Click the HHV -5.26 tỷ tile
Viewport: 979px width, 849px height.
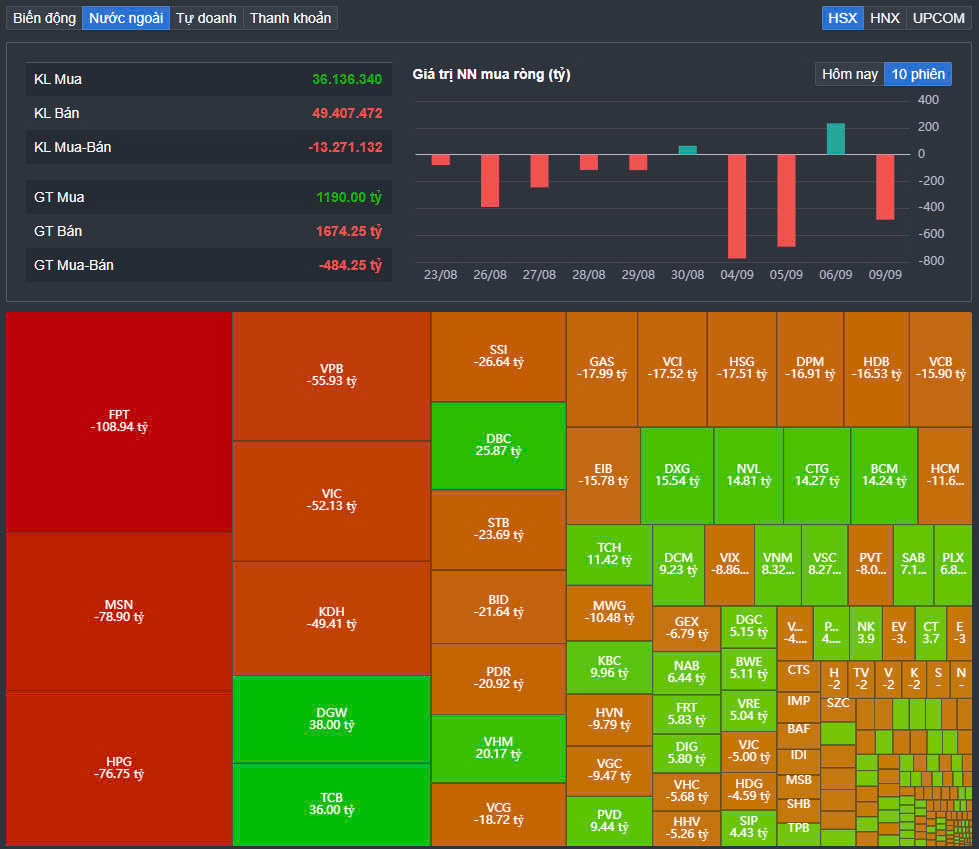pyautogui.click(x=686, y=828)
